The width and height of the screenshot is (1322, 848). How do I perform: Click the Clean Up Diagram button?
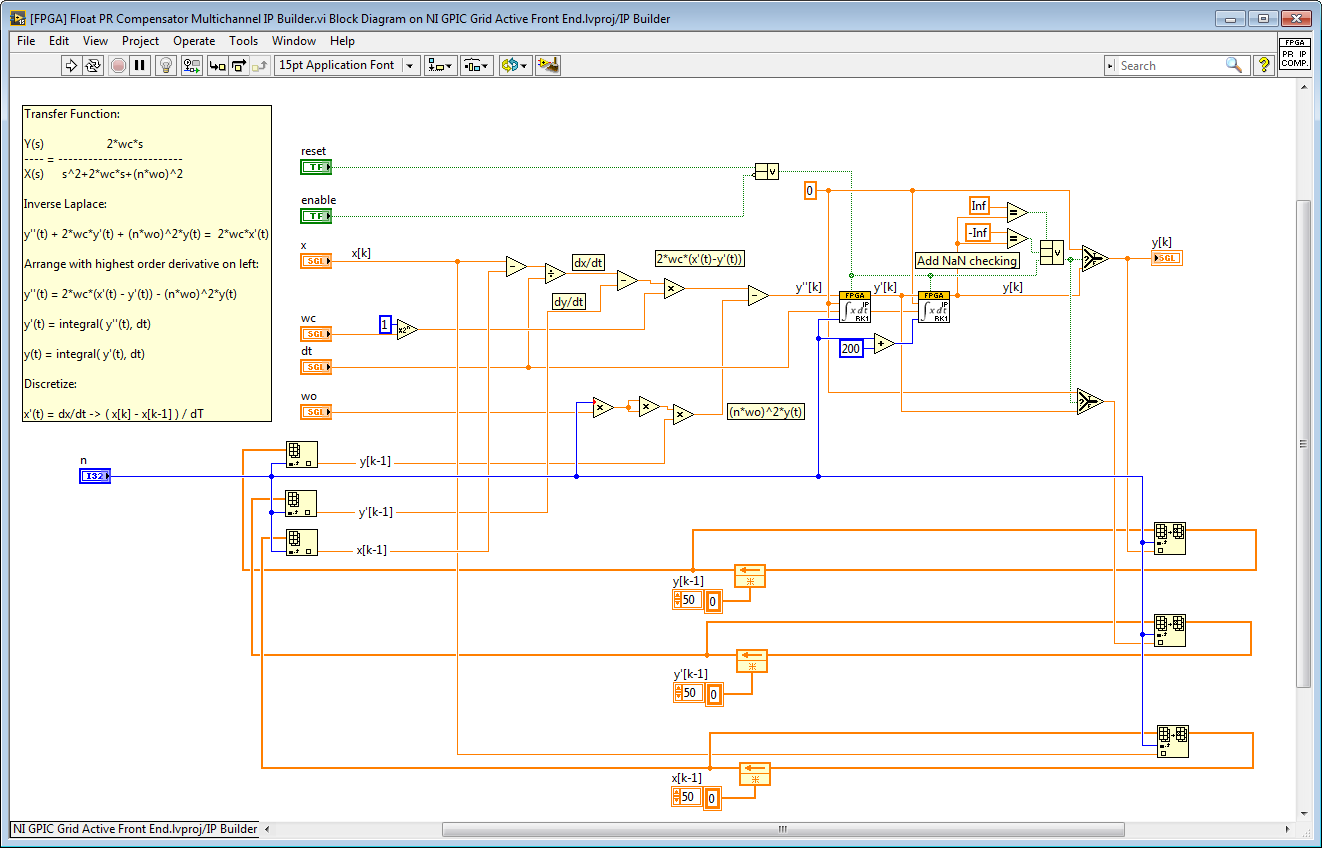pos(548,65)
